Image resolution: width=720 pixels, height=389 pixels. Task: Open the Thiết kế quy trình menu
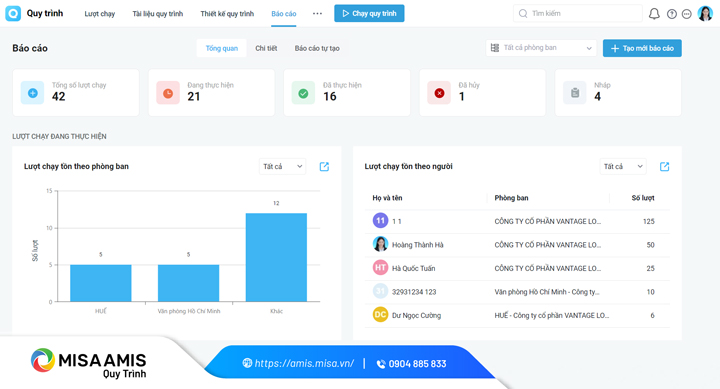pos(227,14)
